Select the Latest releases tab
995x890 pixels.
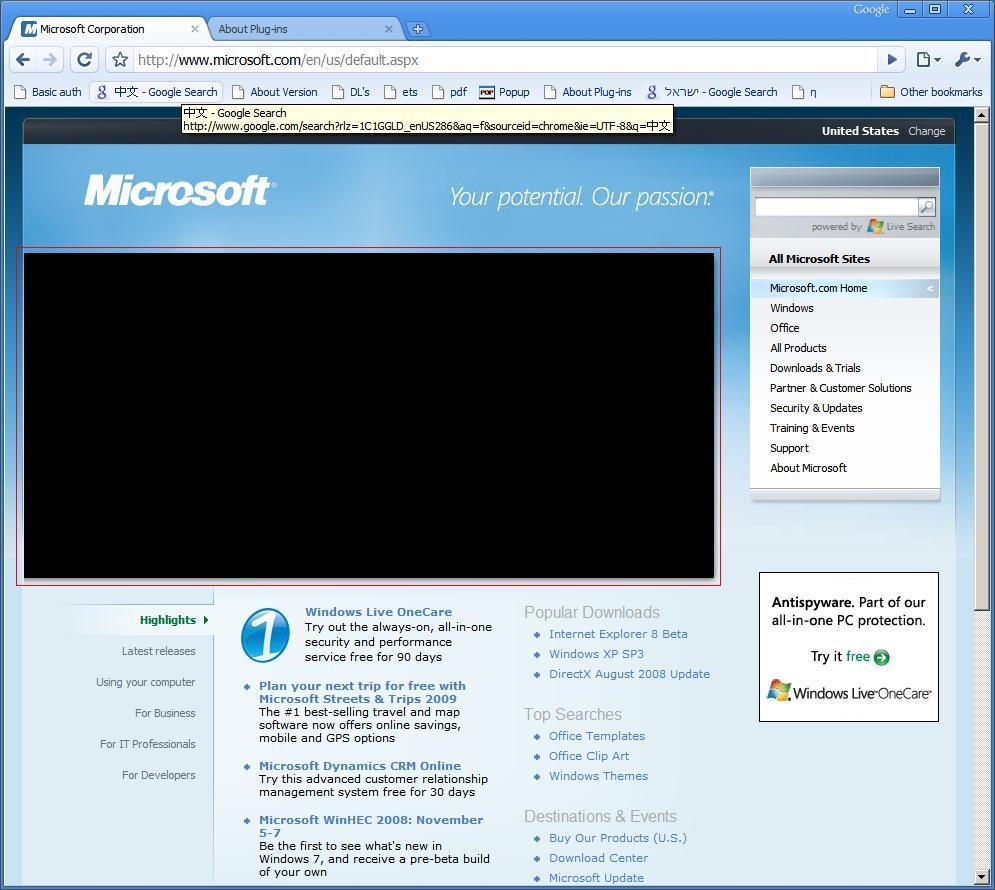159,651
